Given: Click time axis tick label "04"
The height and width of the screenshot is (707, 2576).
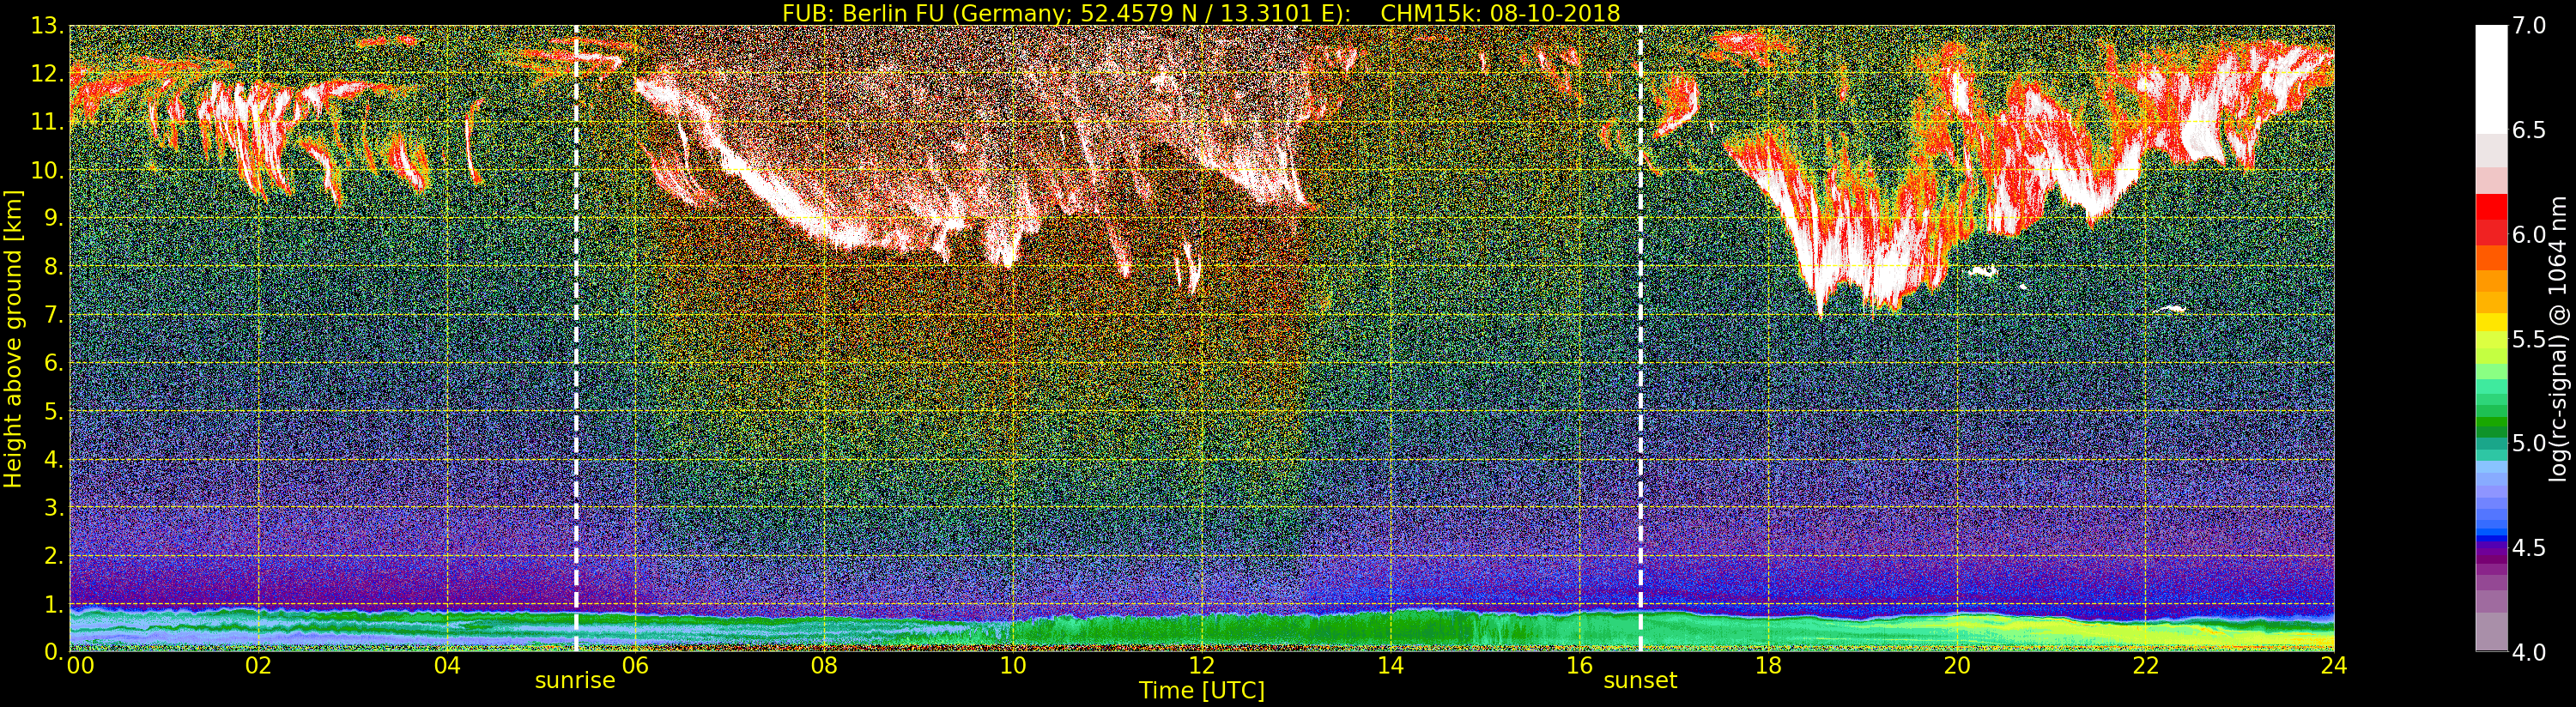Looking at the screenshot, I should [x=448, y=665].
